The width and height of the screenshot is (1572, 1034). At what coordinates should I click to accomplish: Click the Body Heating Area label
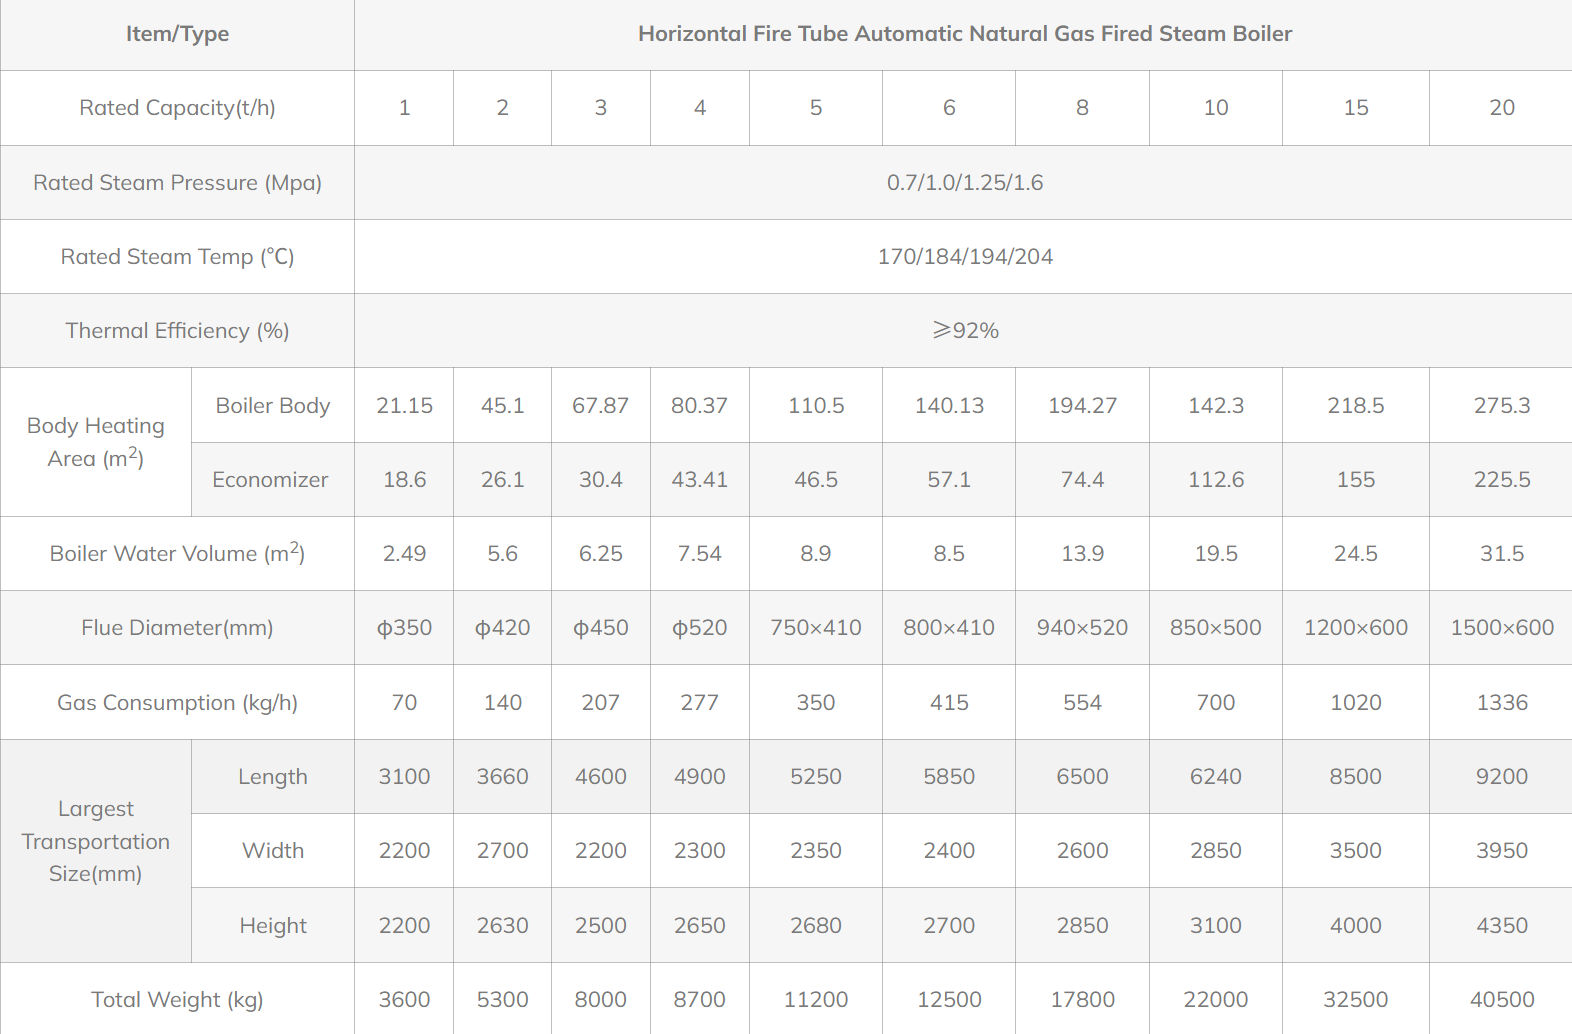coord(96,442)
